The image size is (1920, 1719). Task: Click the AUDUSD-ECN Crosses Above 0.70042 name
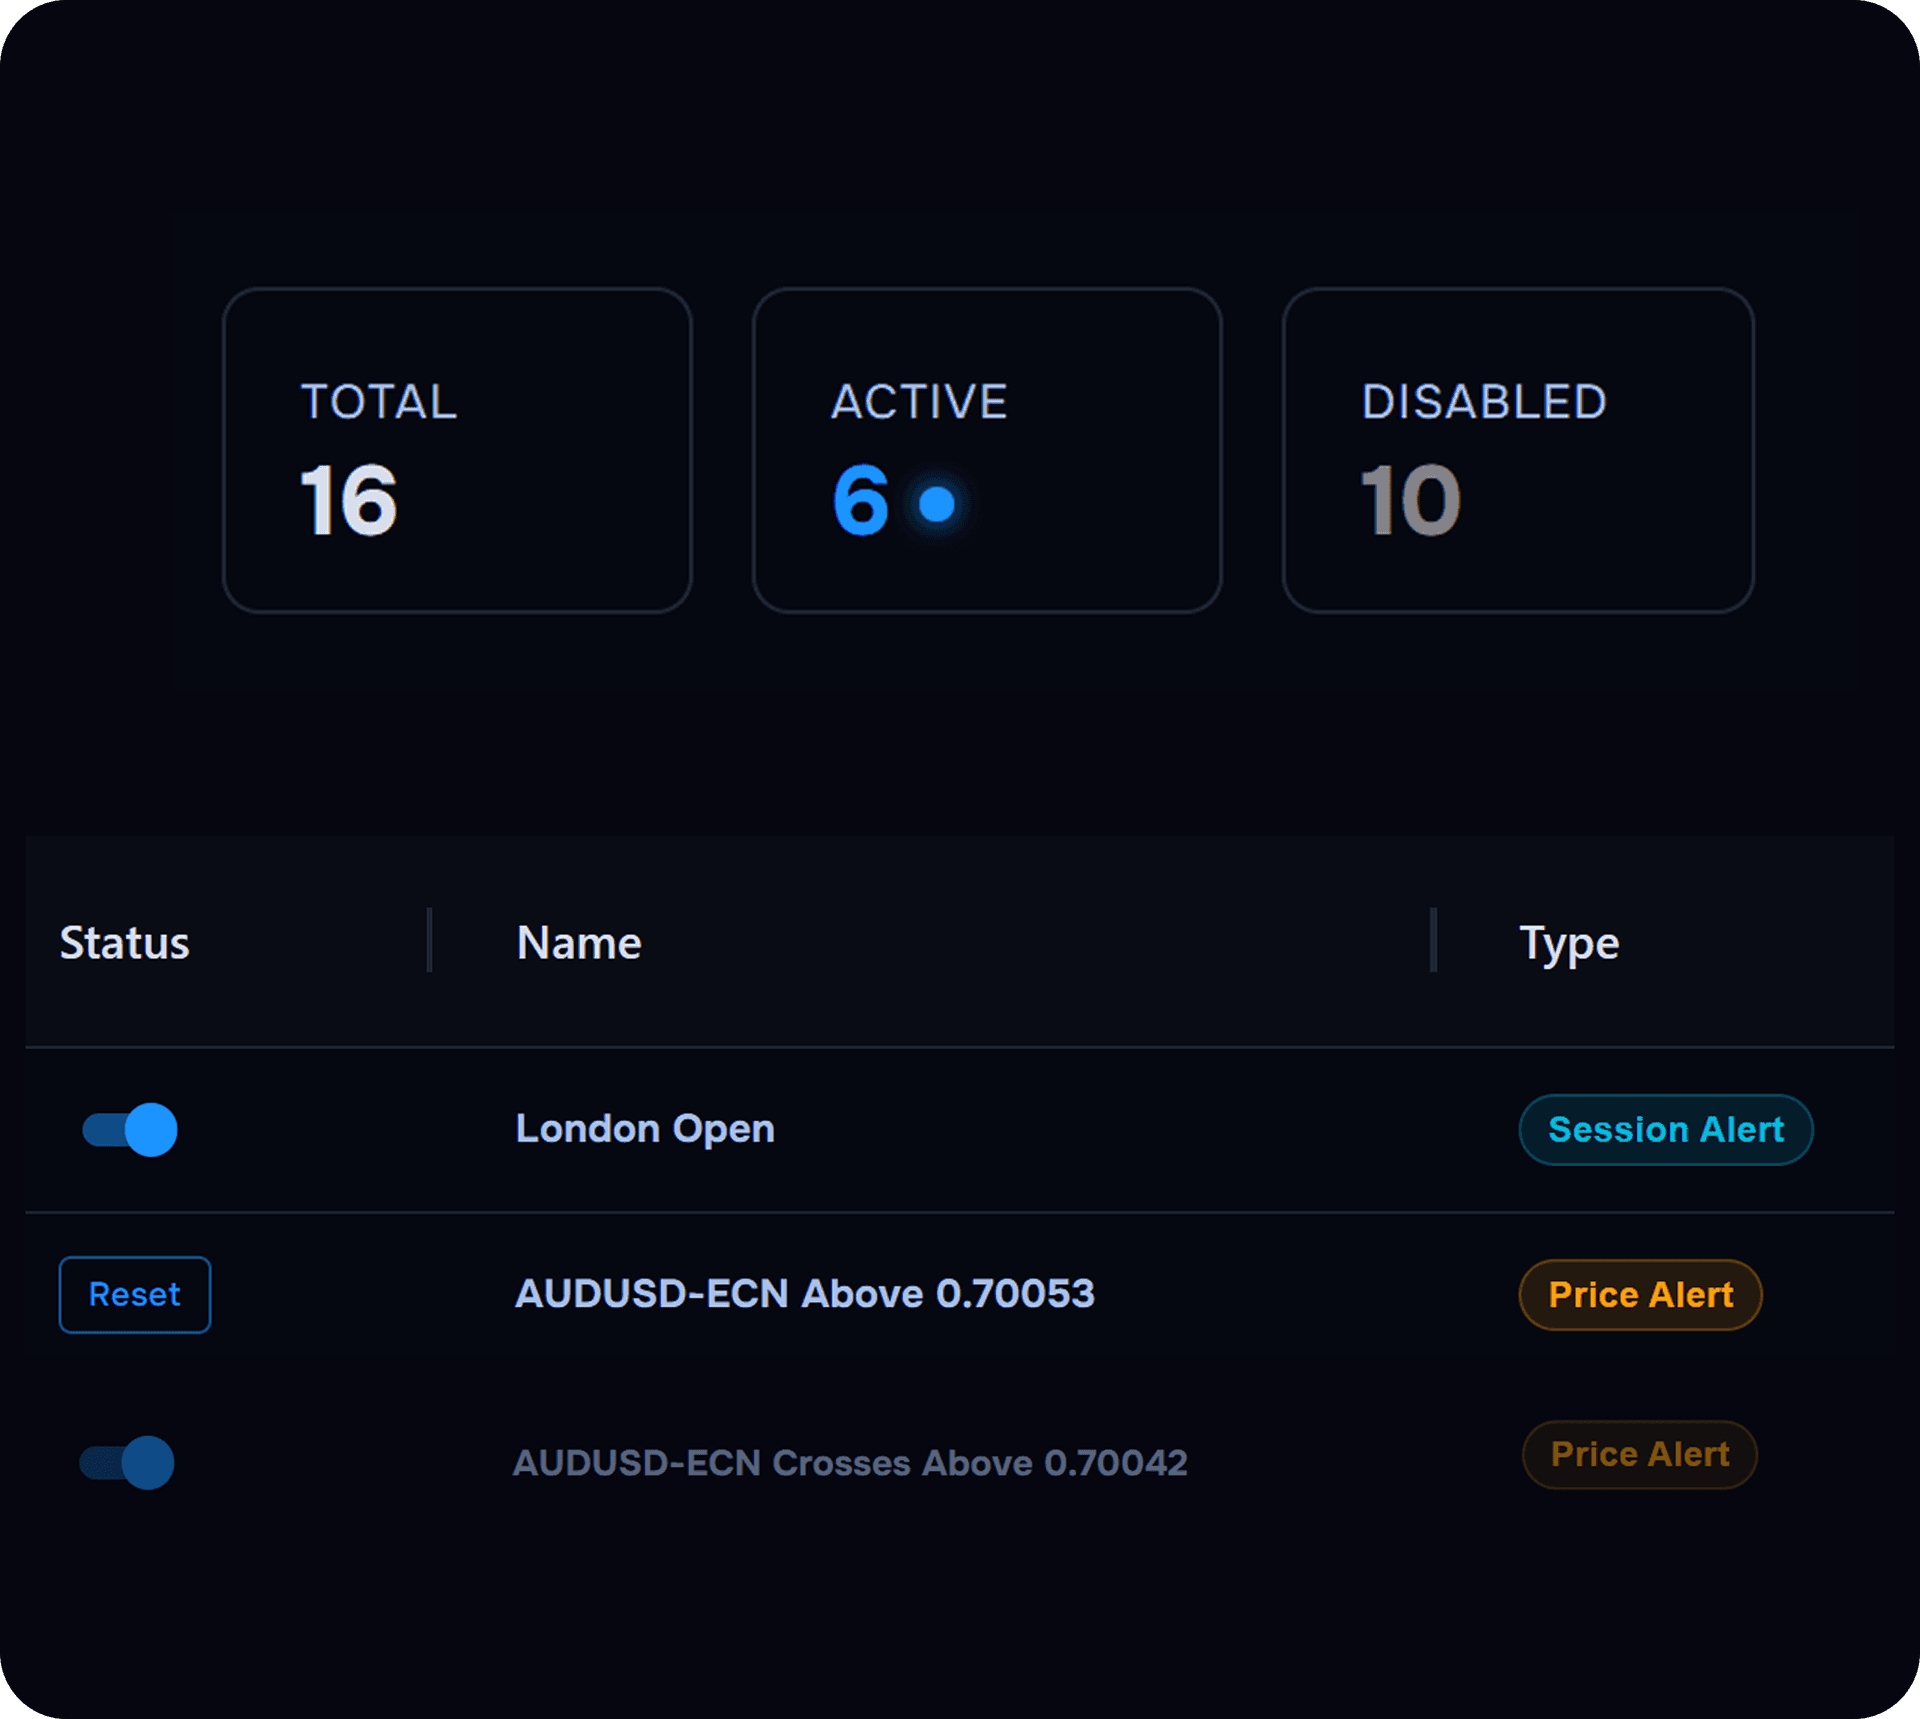click(850, 1463)
